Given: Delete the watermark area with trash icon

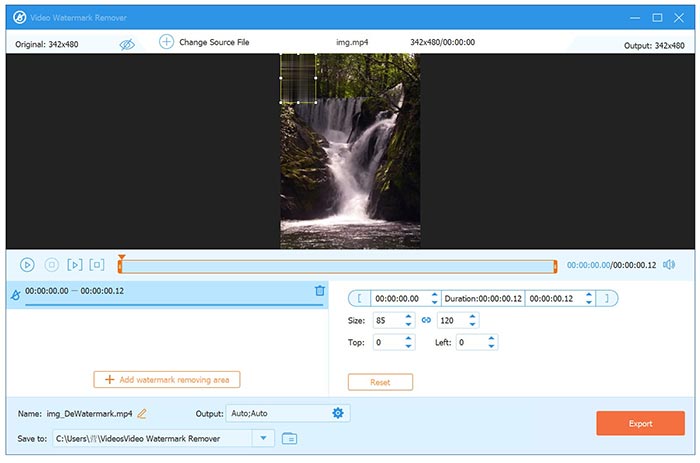Looking at the screenshot, I should [320, 291].
